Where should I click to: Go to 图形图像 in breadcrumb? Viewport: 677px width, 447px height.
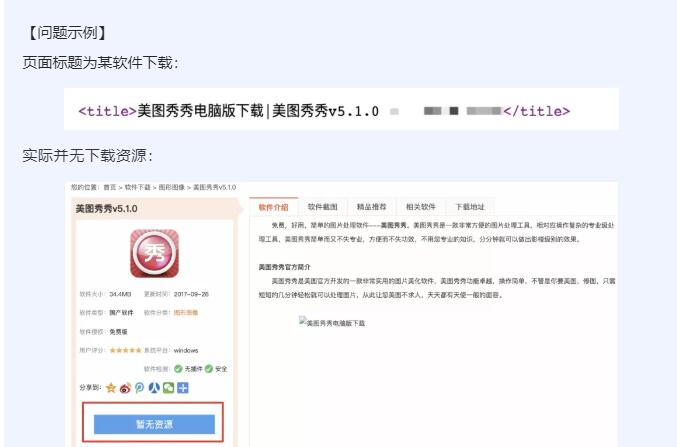click(x=171, y=187)
